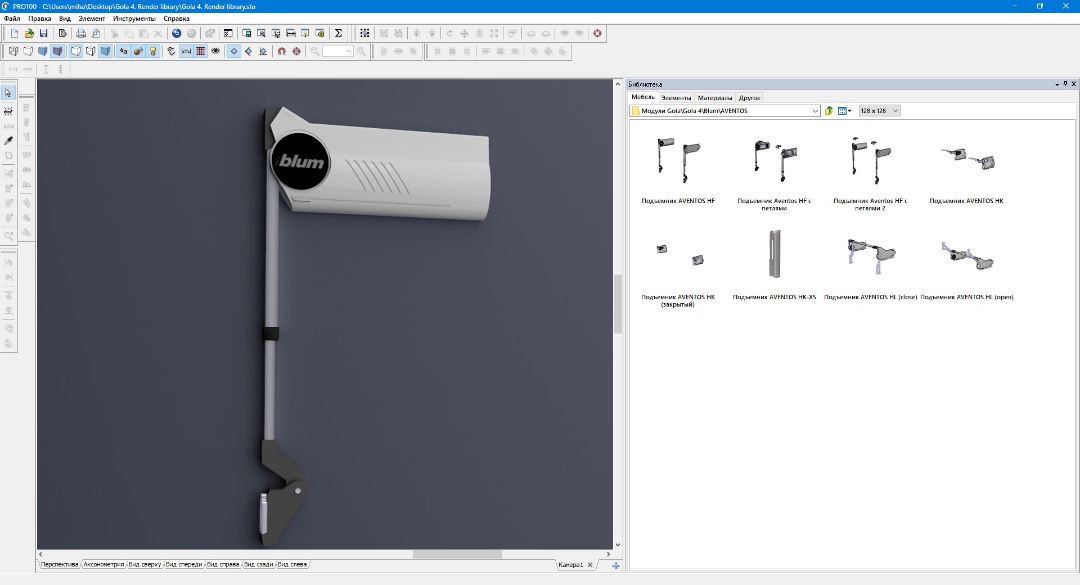The width and height of the screenshot is (1080, 585).
Task: Toggle the labels button with letters
Action: (123, 51)
